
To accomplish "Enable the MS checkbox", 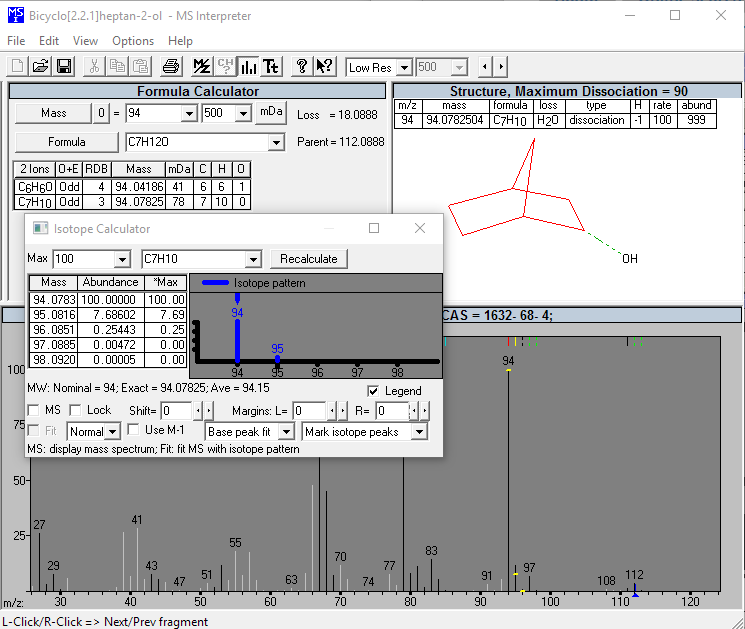I will pos(34,410).
